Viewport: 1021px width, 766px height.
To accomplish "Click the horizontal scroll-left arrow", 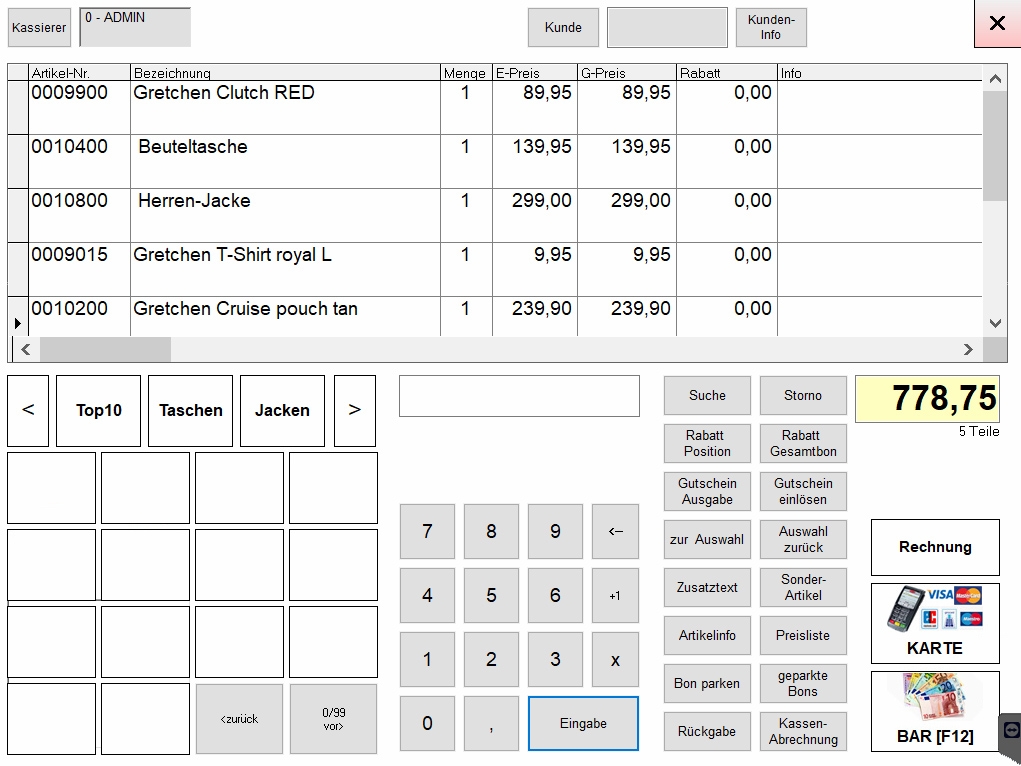I will [x=26, y=350].
